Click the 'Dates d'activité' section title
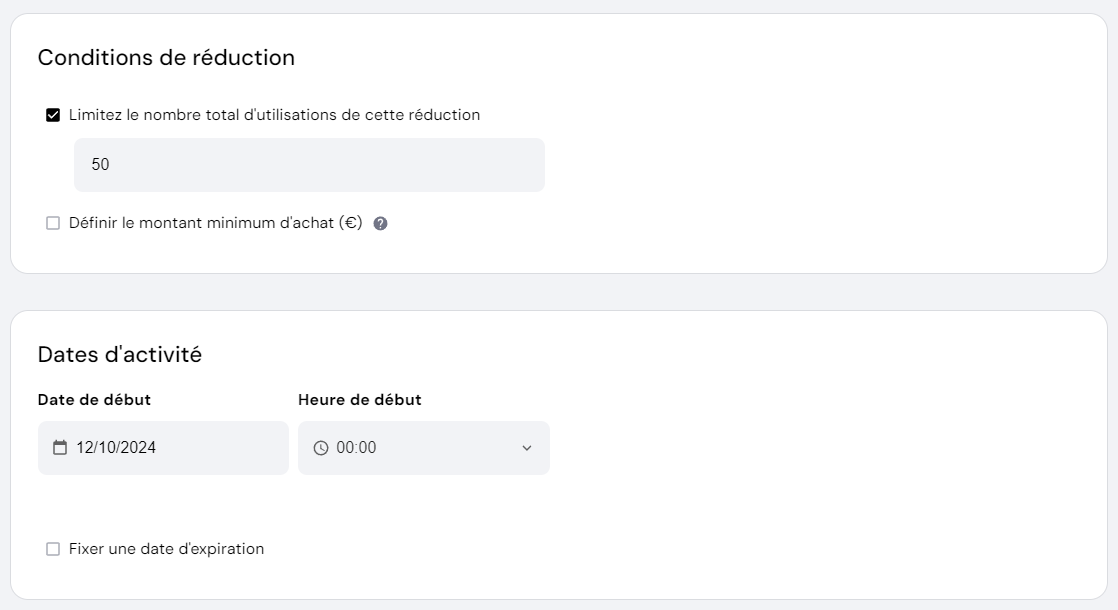 pyautogui.click(x=120, y=354)
